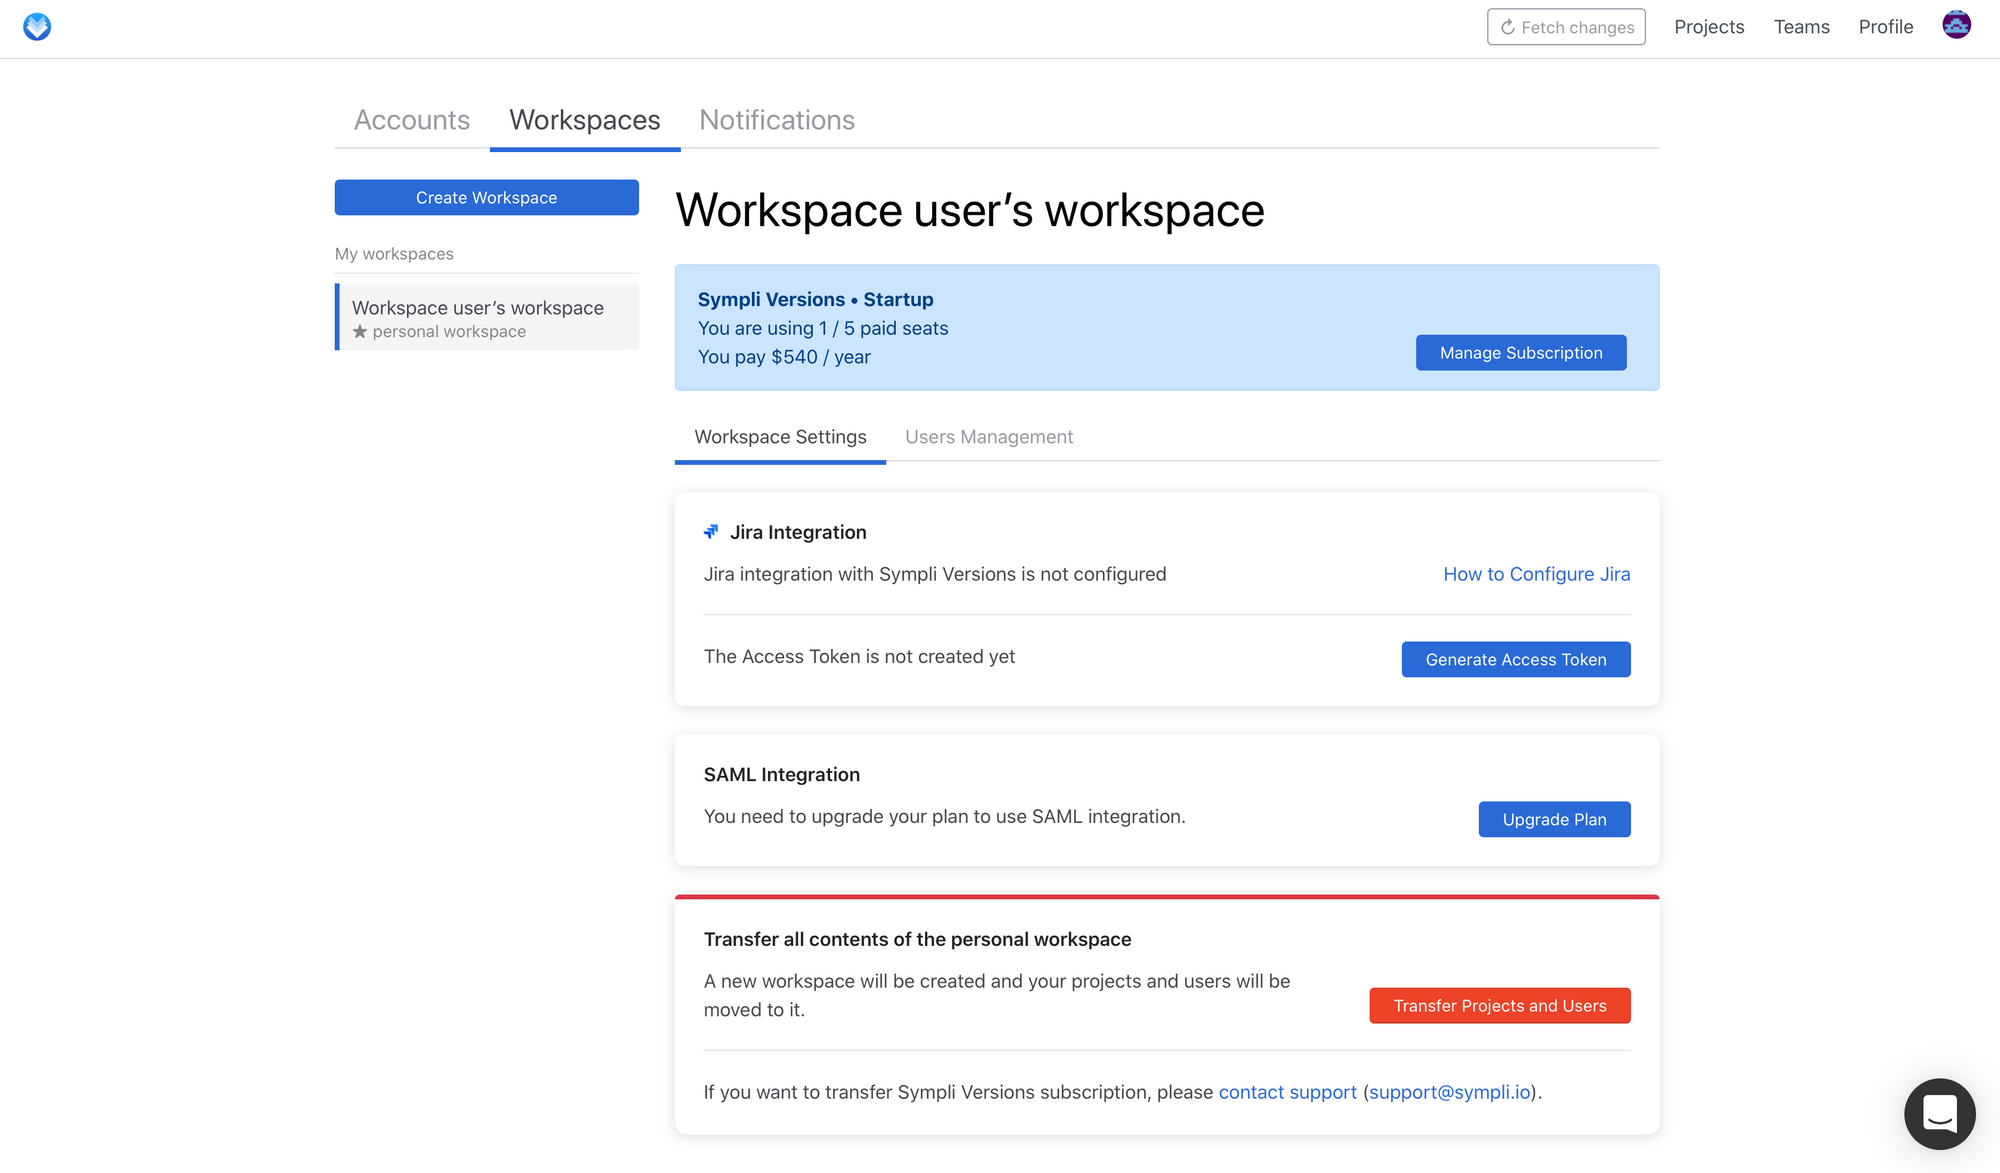Screen dimensions: 2000x1173
Task: Click Generate Access Token button
Action: pyautogui.click(x=1516, y=659)
